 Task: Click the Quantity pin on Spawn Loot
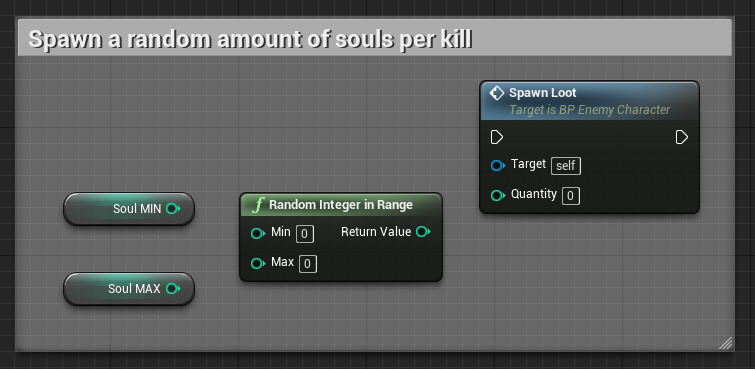(x=497, y=196)
